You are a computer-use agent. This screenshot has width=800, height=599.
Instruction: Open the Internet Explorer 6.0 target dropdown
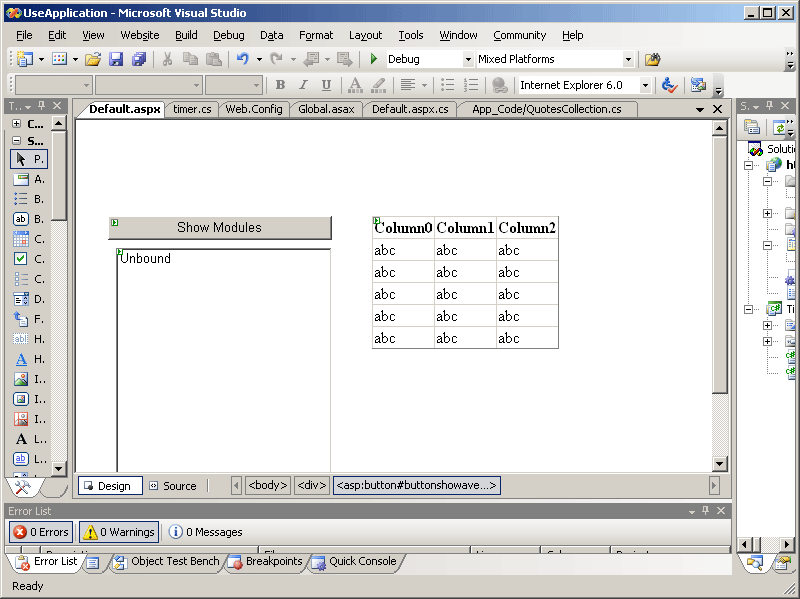click(644, 86)
